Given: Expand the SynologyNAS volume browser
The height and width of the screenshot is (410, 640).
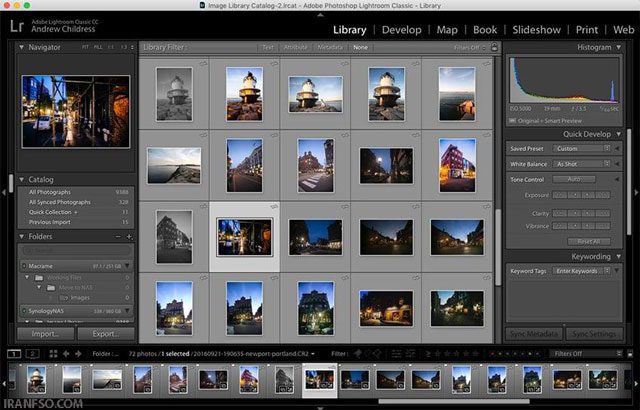Looking at the screenshot, I should click(x=127, y=311).
